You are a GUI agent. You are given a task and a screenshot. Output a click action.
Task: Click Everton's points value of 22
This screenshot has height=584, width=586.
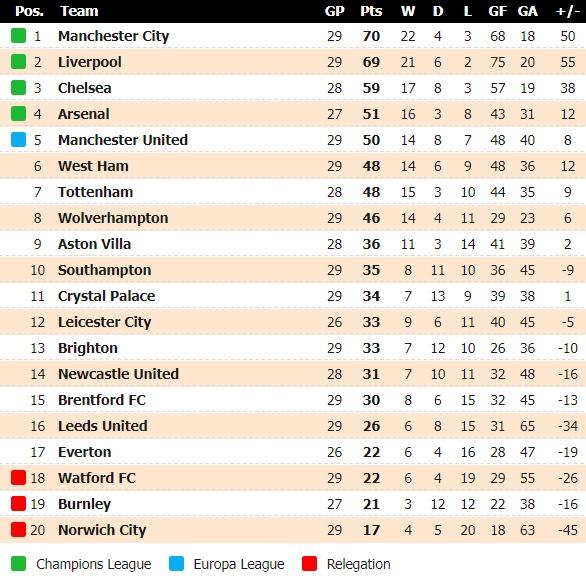(x=371, y=452)
